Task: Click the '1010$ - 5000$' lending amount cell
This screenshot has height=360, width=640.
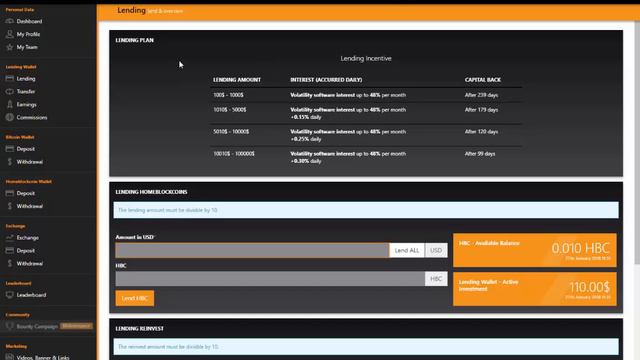Action: click(230, 110)
